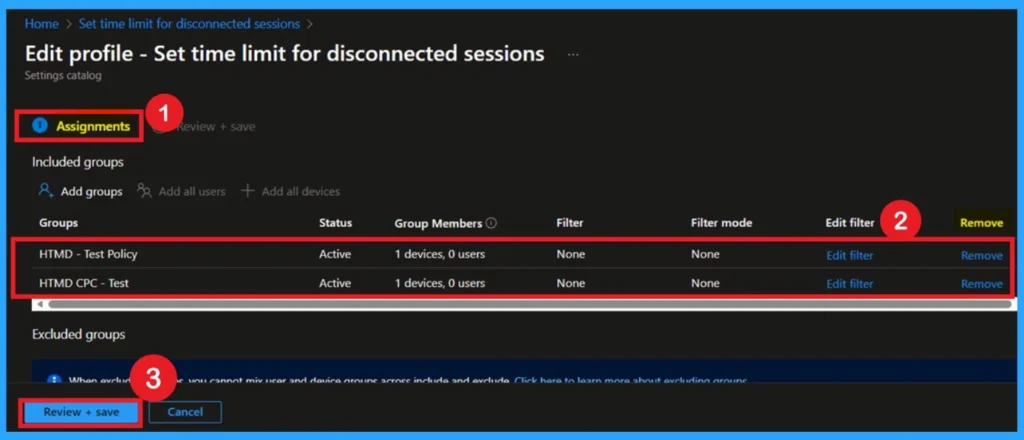Screen dimensions: 1024x440
Task: Click group members of HTMD CPC - Test
Action: click(440, 283)
